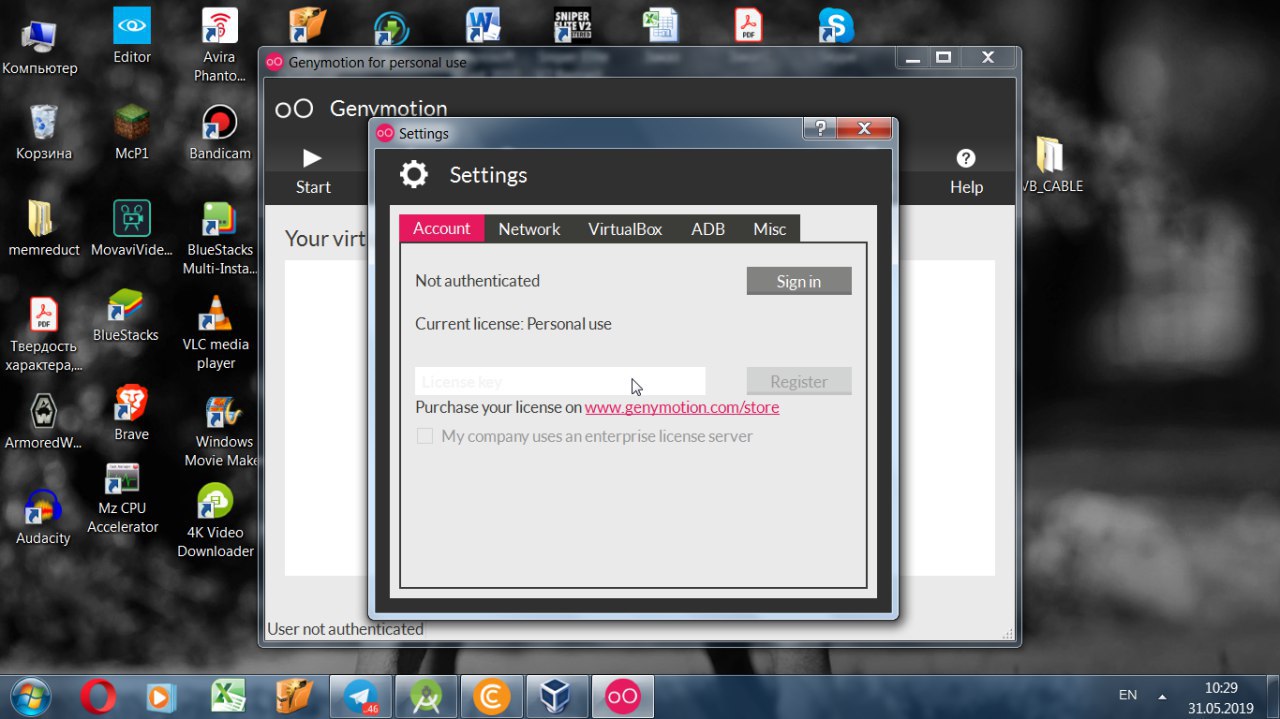
Task: Click Genymotion taskbar button
Action: (622, 696)
